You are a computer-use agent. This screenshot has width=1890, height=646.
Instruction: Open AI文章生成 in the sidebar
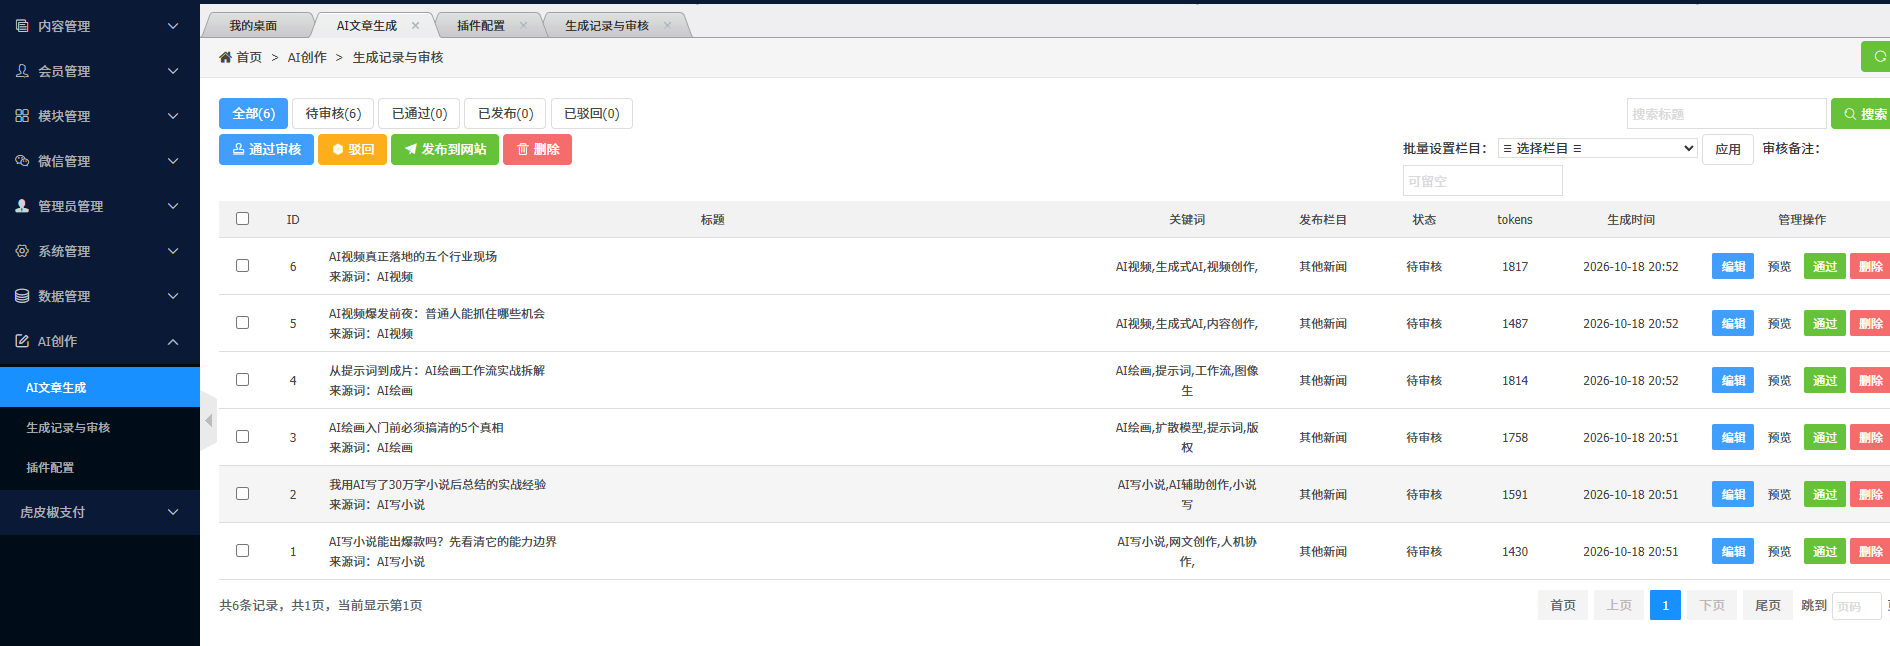pyautogui.click(x=100, y=387)
